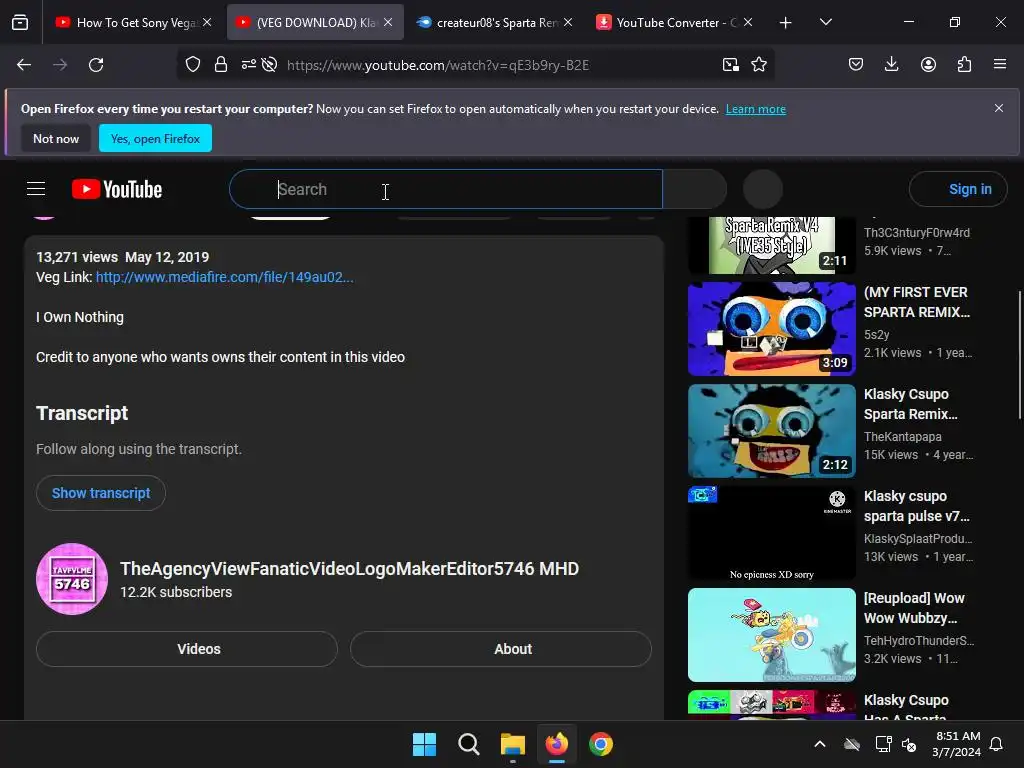Focus the YouTube Search field

click(445, 189)
